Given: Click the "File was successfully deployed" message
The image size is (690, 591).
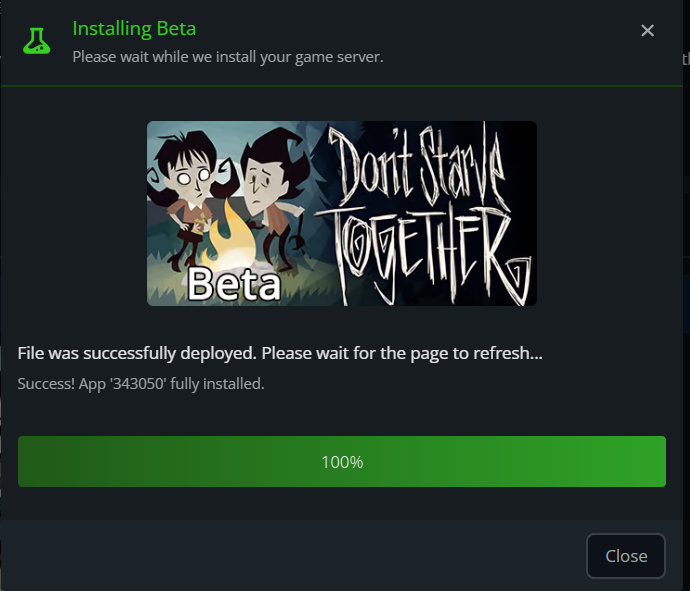Looking at the screenshot, I should [280, 354].
